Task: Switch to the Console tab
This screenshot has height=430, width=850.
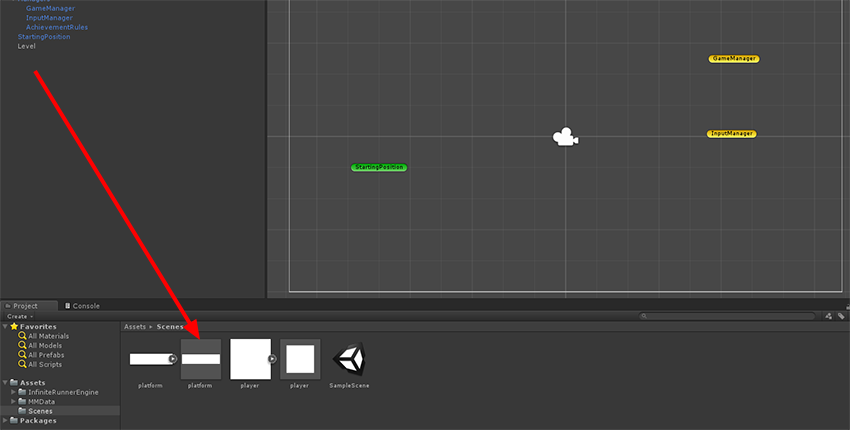Action: point(82,306)
